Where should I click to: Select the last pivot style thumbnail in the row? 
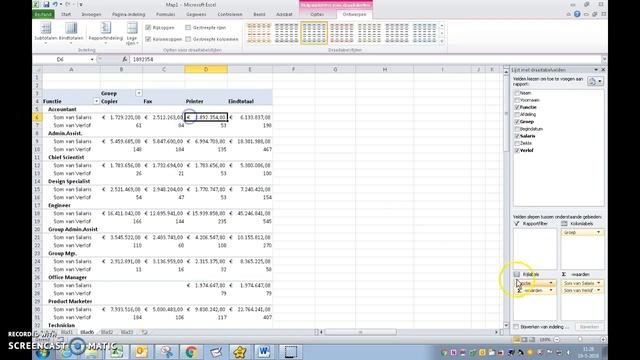tap(424, 33)
